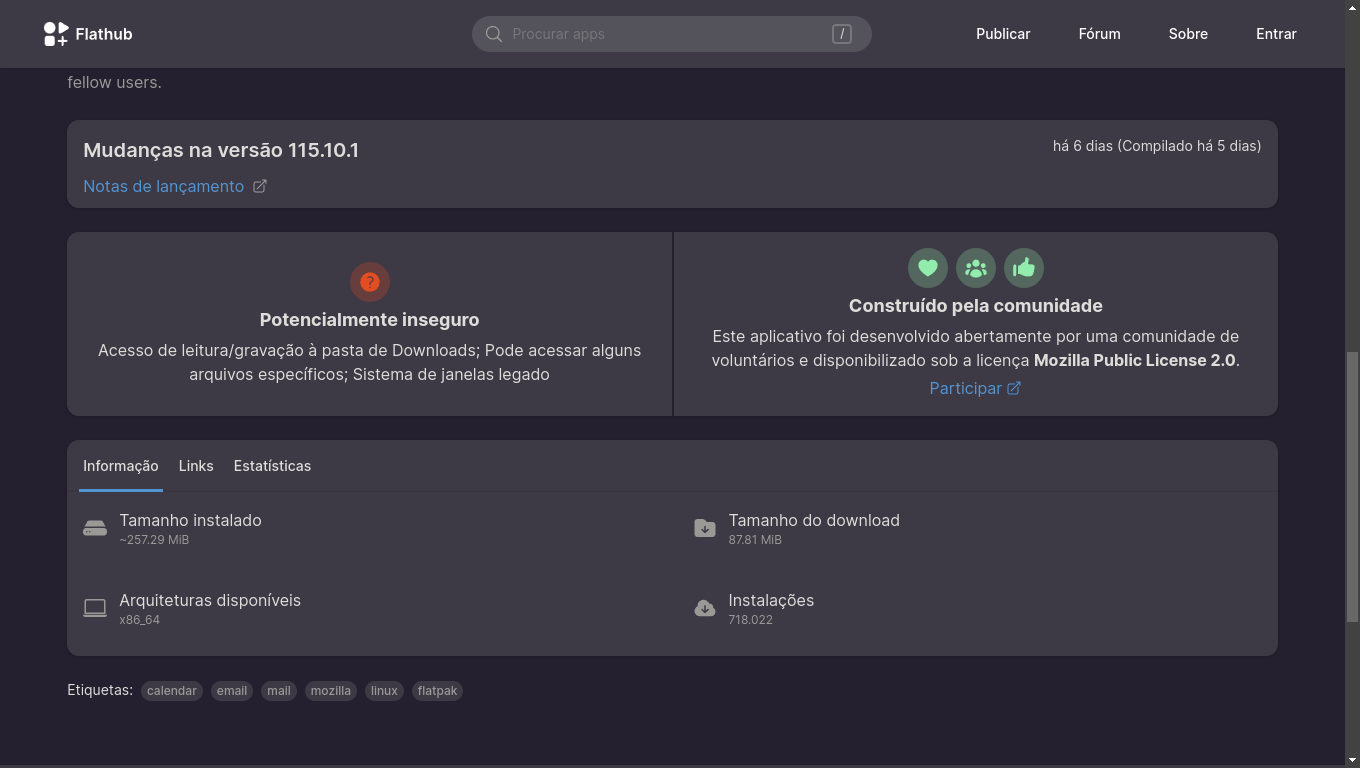This screenshot has width=1360, height=768.
Task: Click the search magnifier in the search bar
Action: point(493,33)
